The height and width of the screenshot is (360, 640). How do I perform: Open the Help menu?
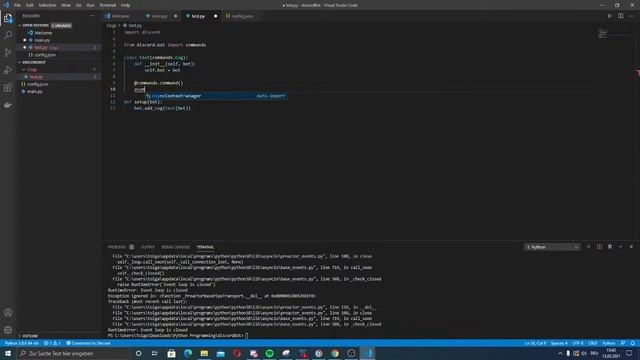125,5
